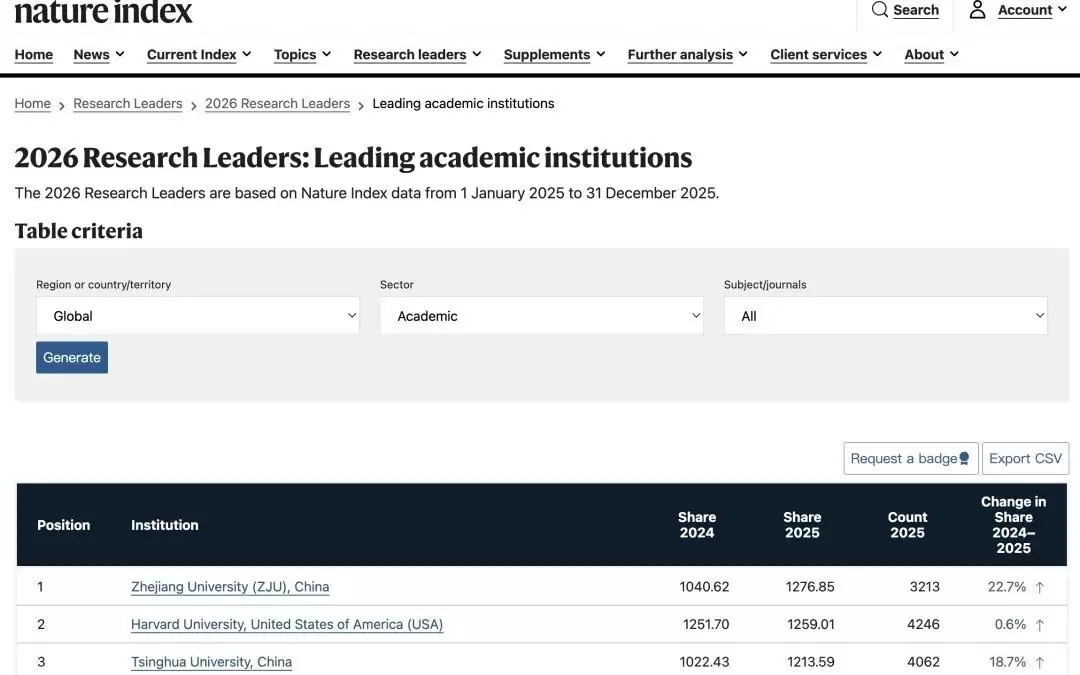Click the Change in Share 2024–2025 header
This screenshot has width=1080, height=675.
click(x=1013, y=525)
